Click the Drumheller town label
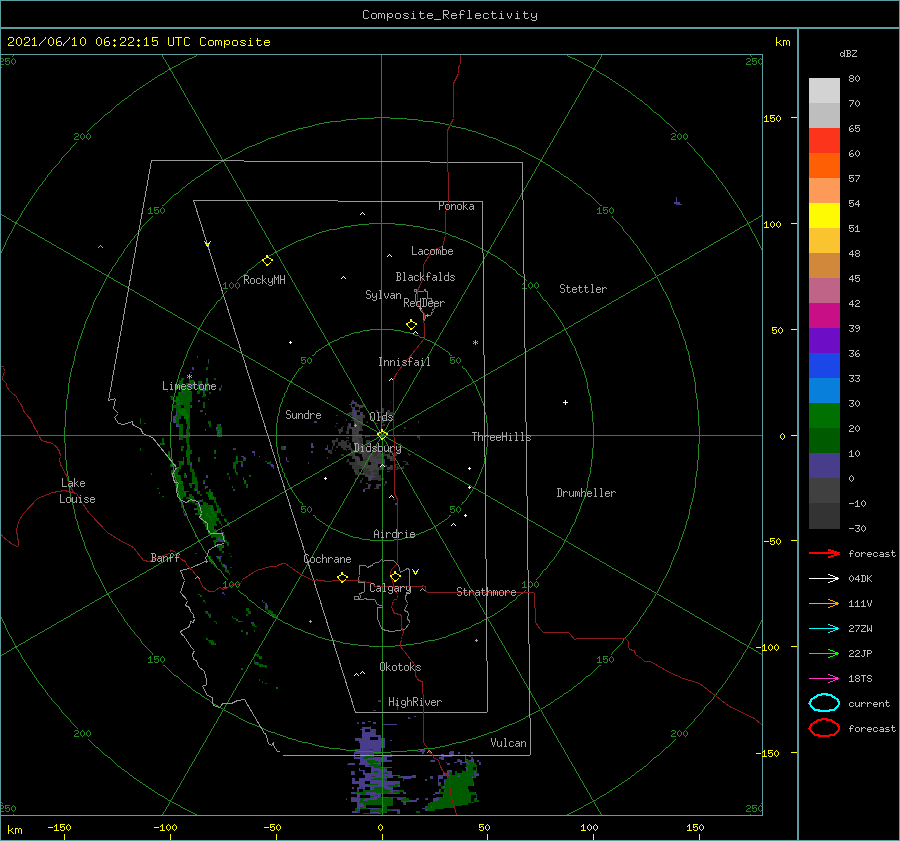Viewport: 900px width, 841px height. 586,493
